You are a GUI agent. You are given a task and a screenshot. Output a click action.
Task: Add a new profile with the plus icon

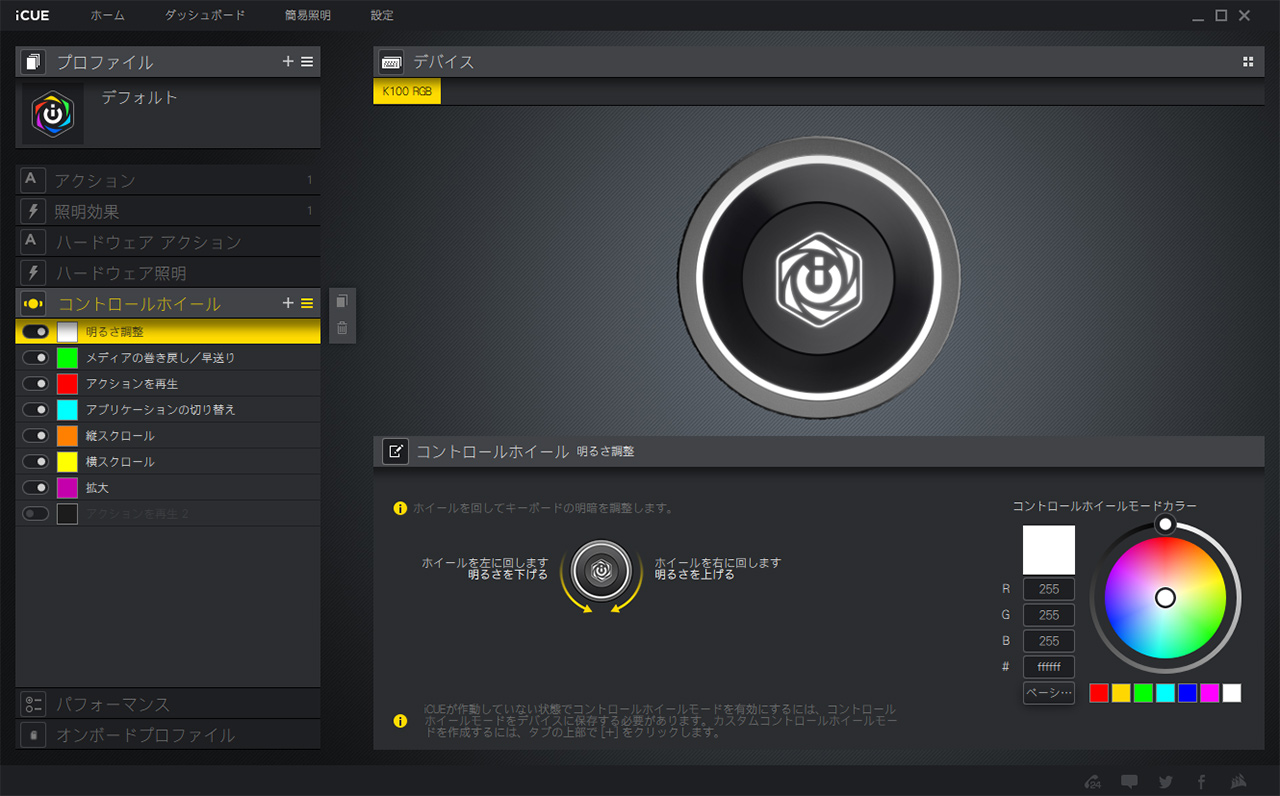(x=288, y=62)
